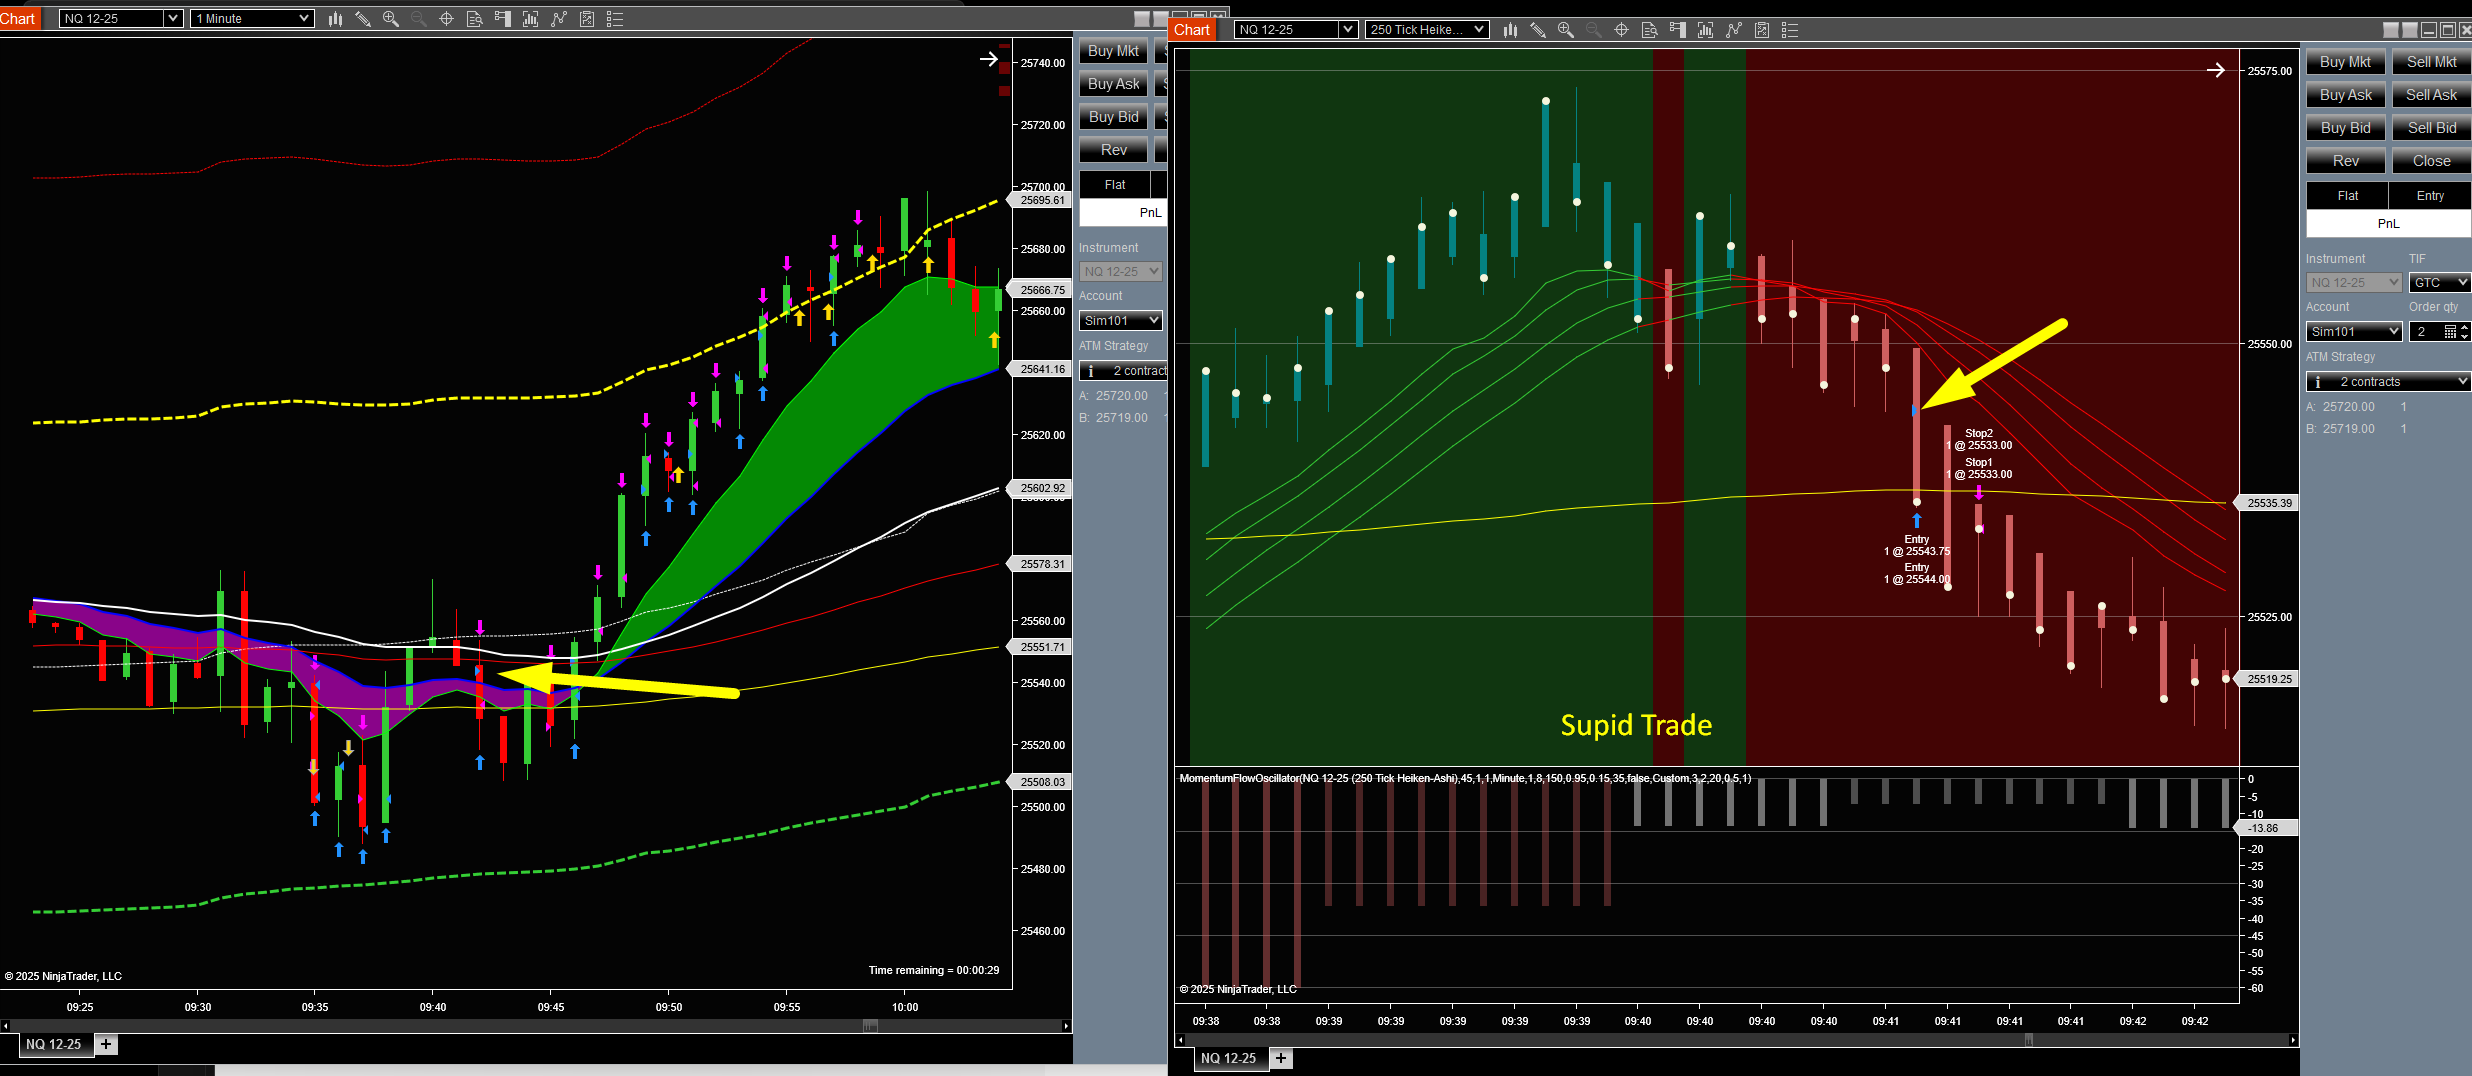Open order quantity calculator icon
The height and width of the screenshot is (1076, 2472).
click(x=2449, y=332)
